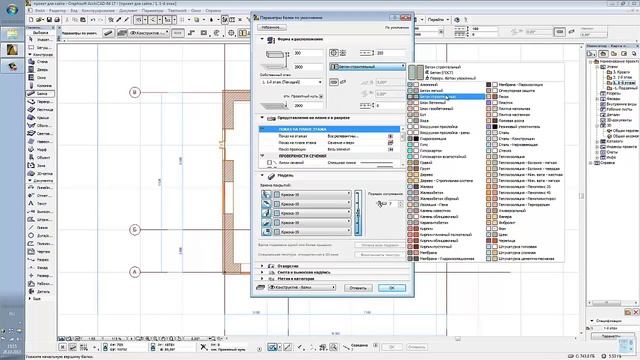Viewport: 640px width, 360px height.
Task: Open the Файл menu
Action: pos(40,11)
